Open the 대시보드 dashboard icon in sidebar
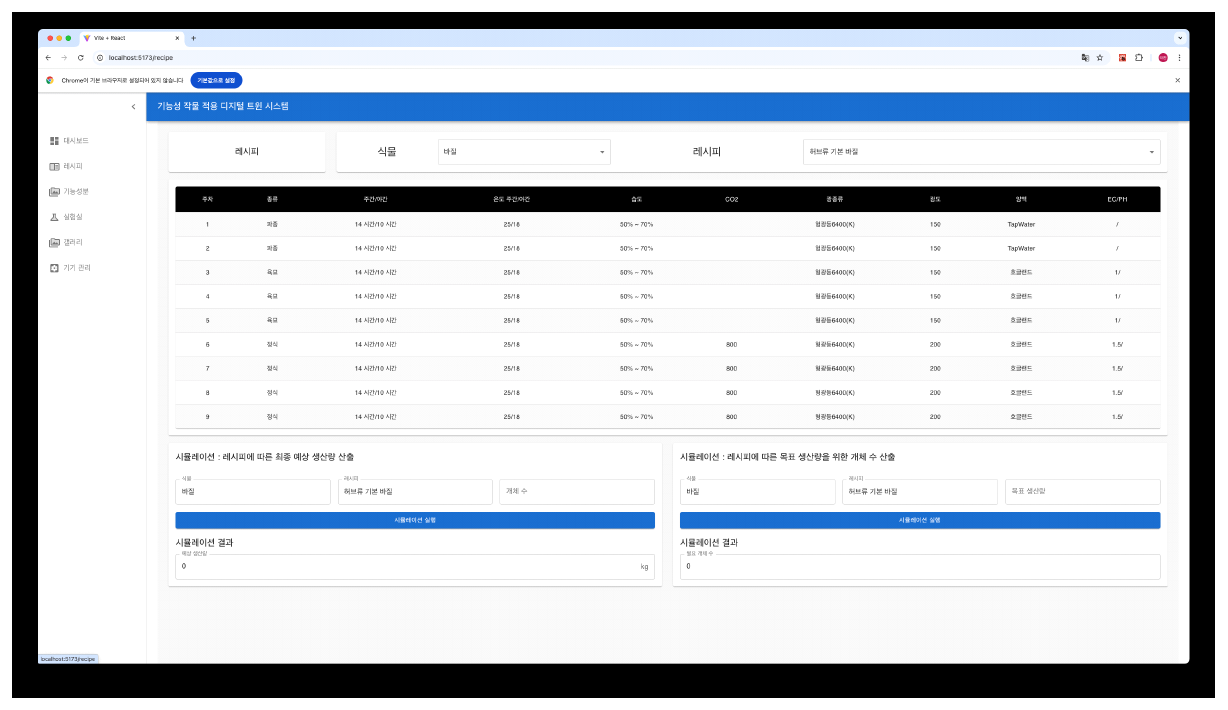This screenshot has width=1228, height=710. (x=54, y=141)
